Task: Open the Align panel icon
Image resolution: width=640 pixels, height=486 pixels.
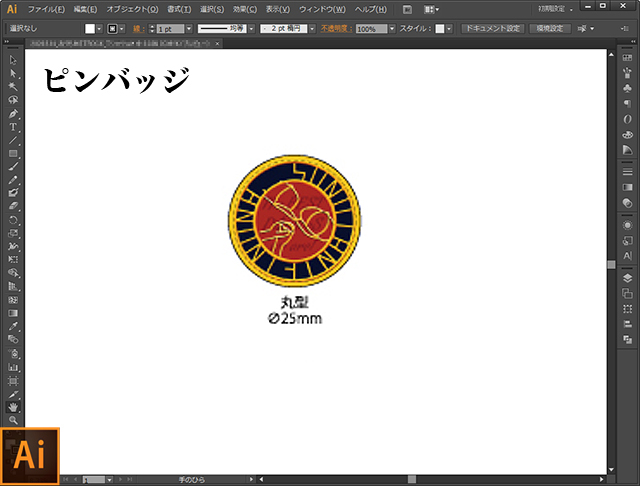Action: point(627,324)
